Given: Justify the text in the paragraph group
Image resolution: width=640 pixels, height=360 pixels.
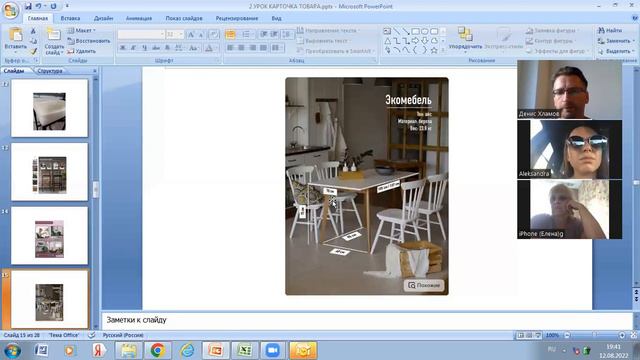Looking at the screenshot, I should click(x=263, y=48).
